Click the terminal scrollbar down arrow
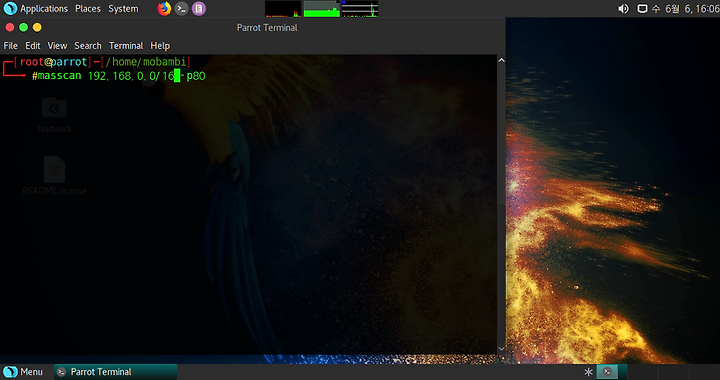This screenshot has height=380, width=720. coord(501,348)
